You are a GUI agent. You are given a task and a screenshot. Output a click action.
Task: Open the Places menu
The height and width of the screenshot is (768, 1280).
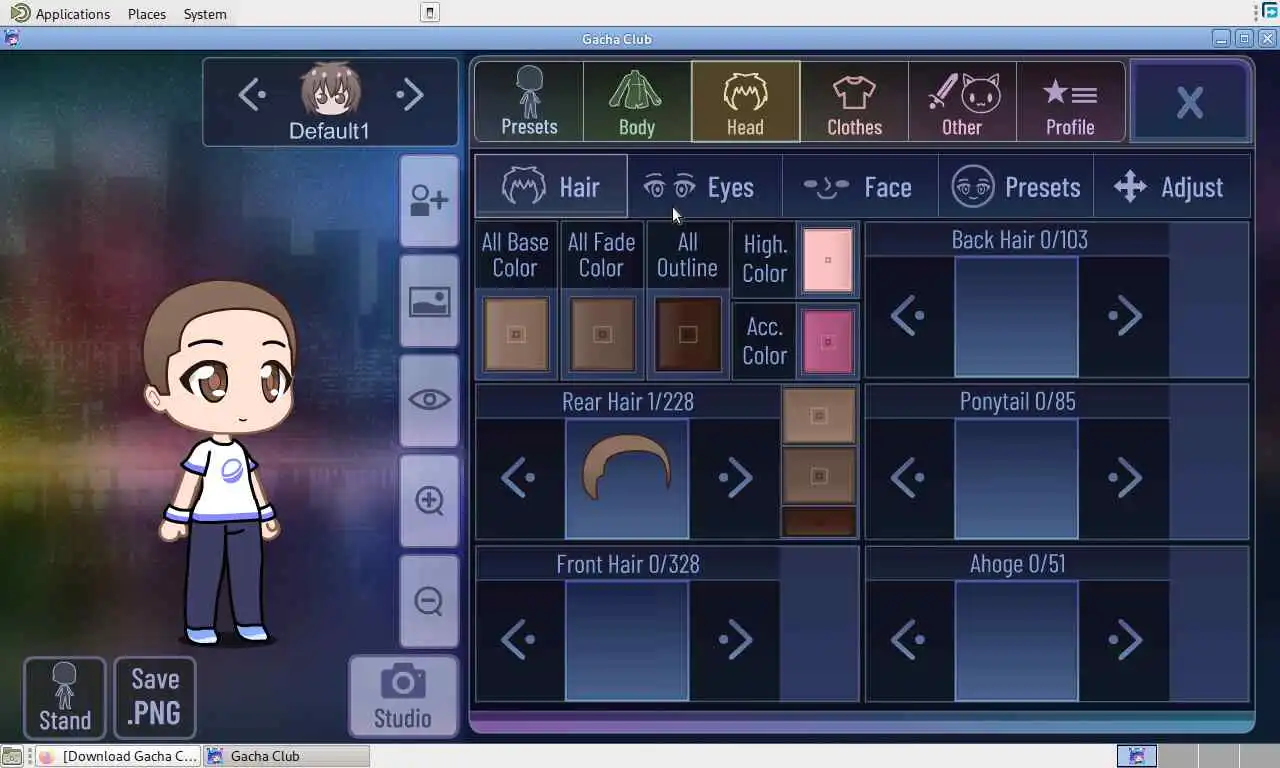click(147, 14)
